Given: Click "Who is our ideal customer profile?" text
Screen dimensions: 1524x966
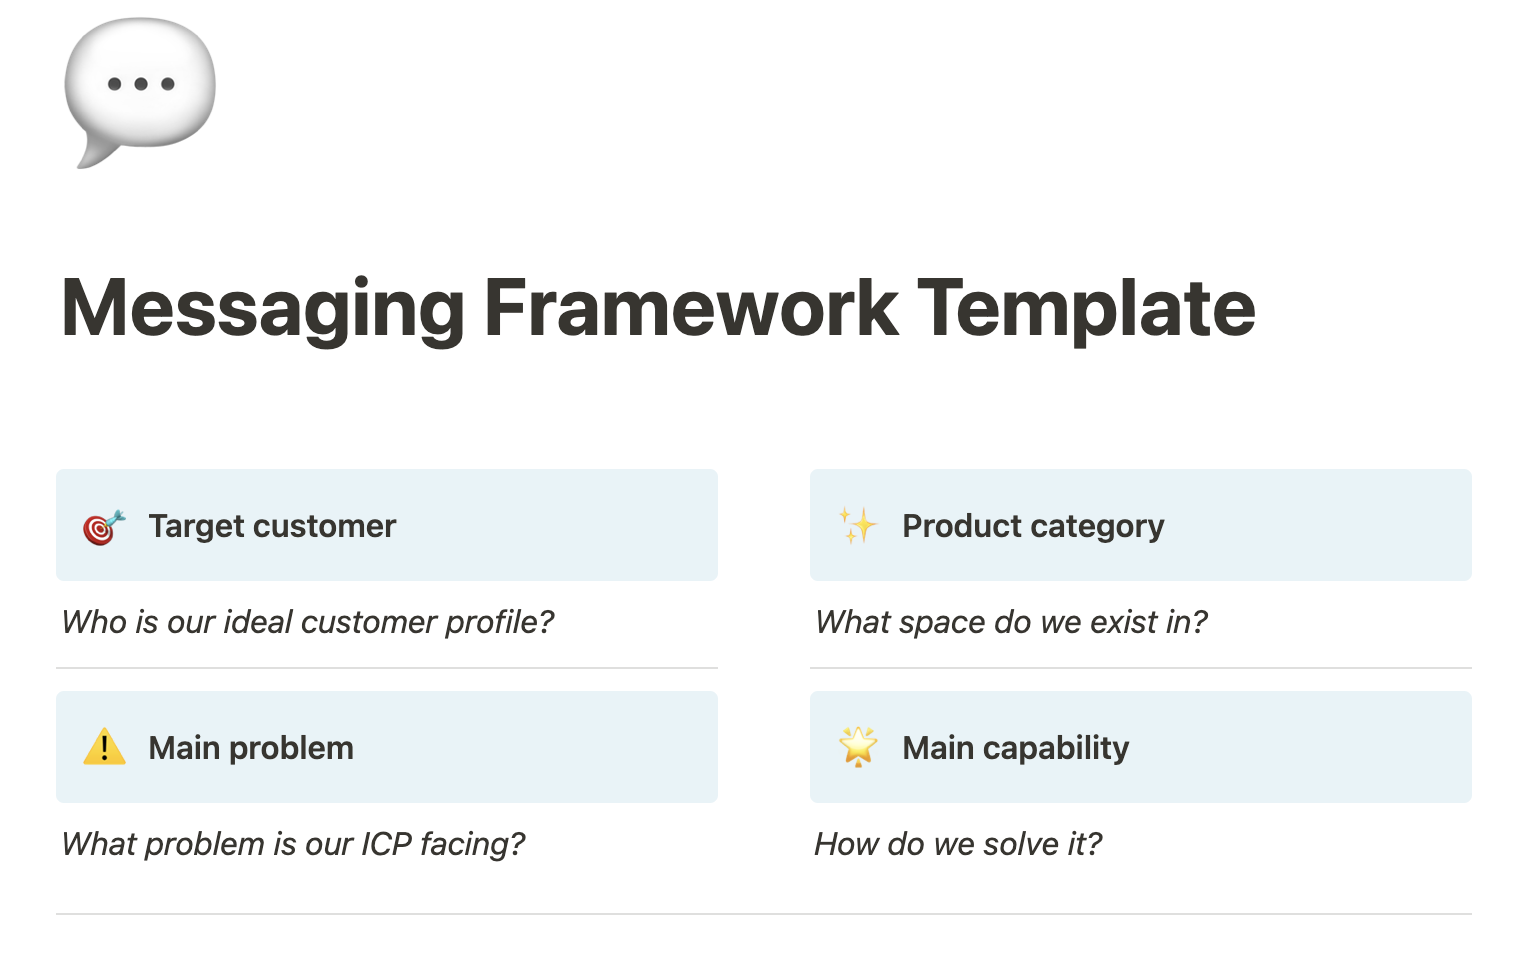Looking at the screenshot, I should [x=308, y=622].
